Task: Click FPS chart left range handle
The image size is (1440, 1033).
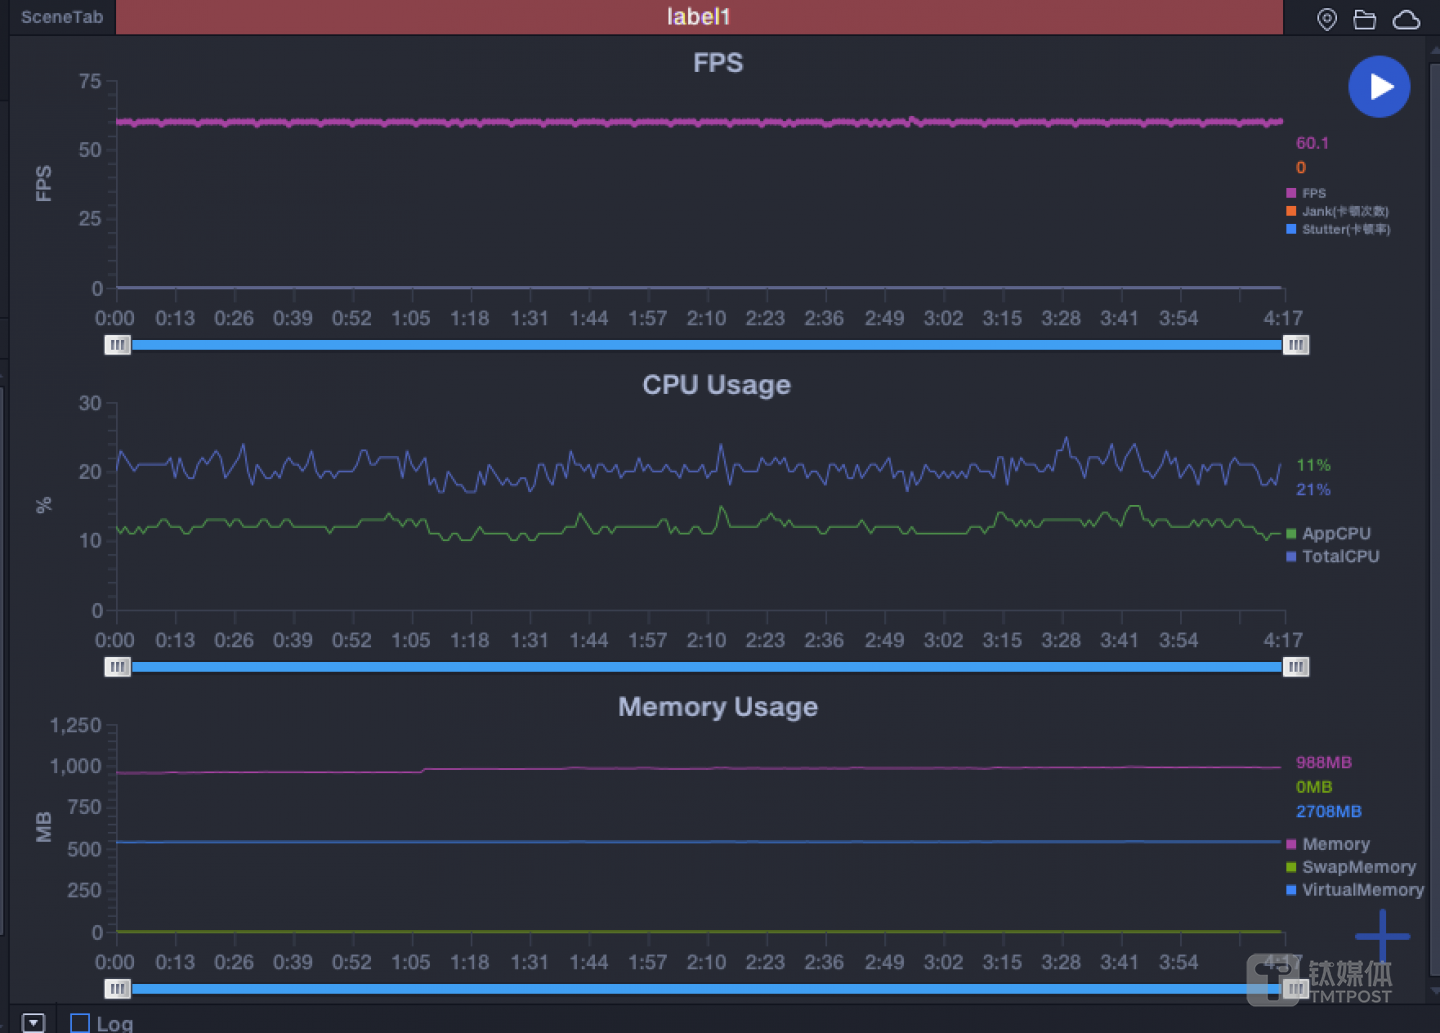Action: pos(118,345)
